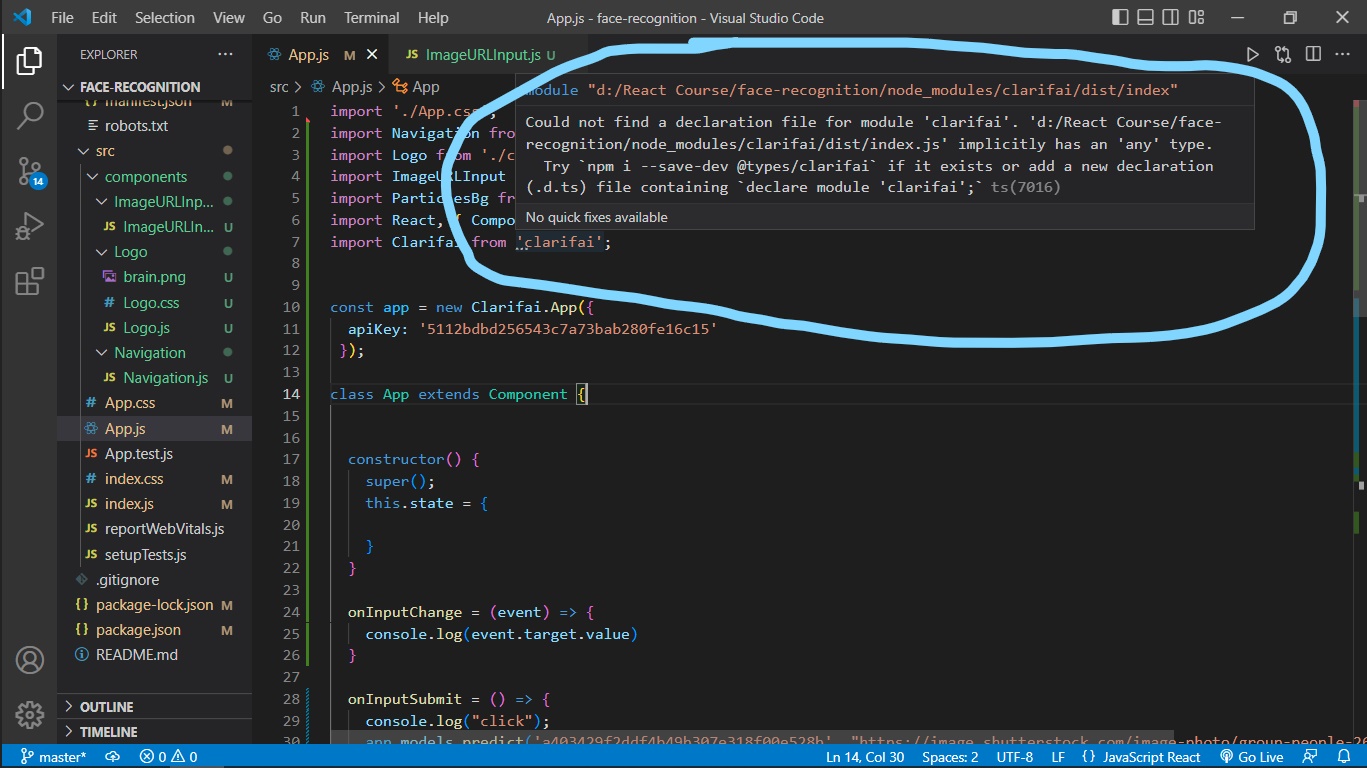Image resolution: width=1367 pixels, height=768 pixels.
Task: Collapse the Navigation folder
Action: coord(103,353)
